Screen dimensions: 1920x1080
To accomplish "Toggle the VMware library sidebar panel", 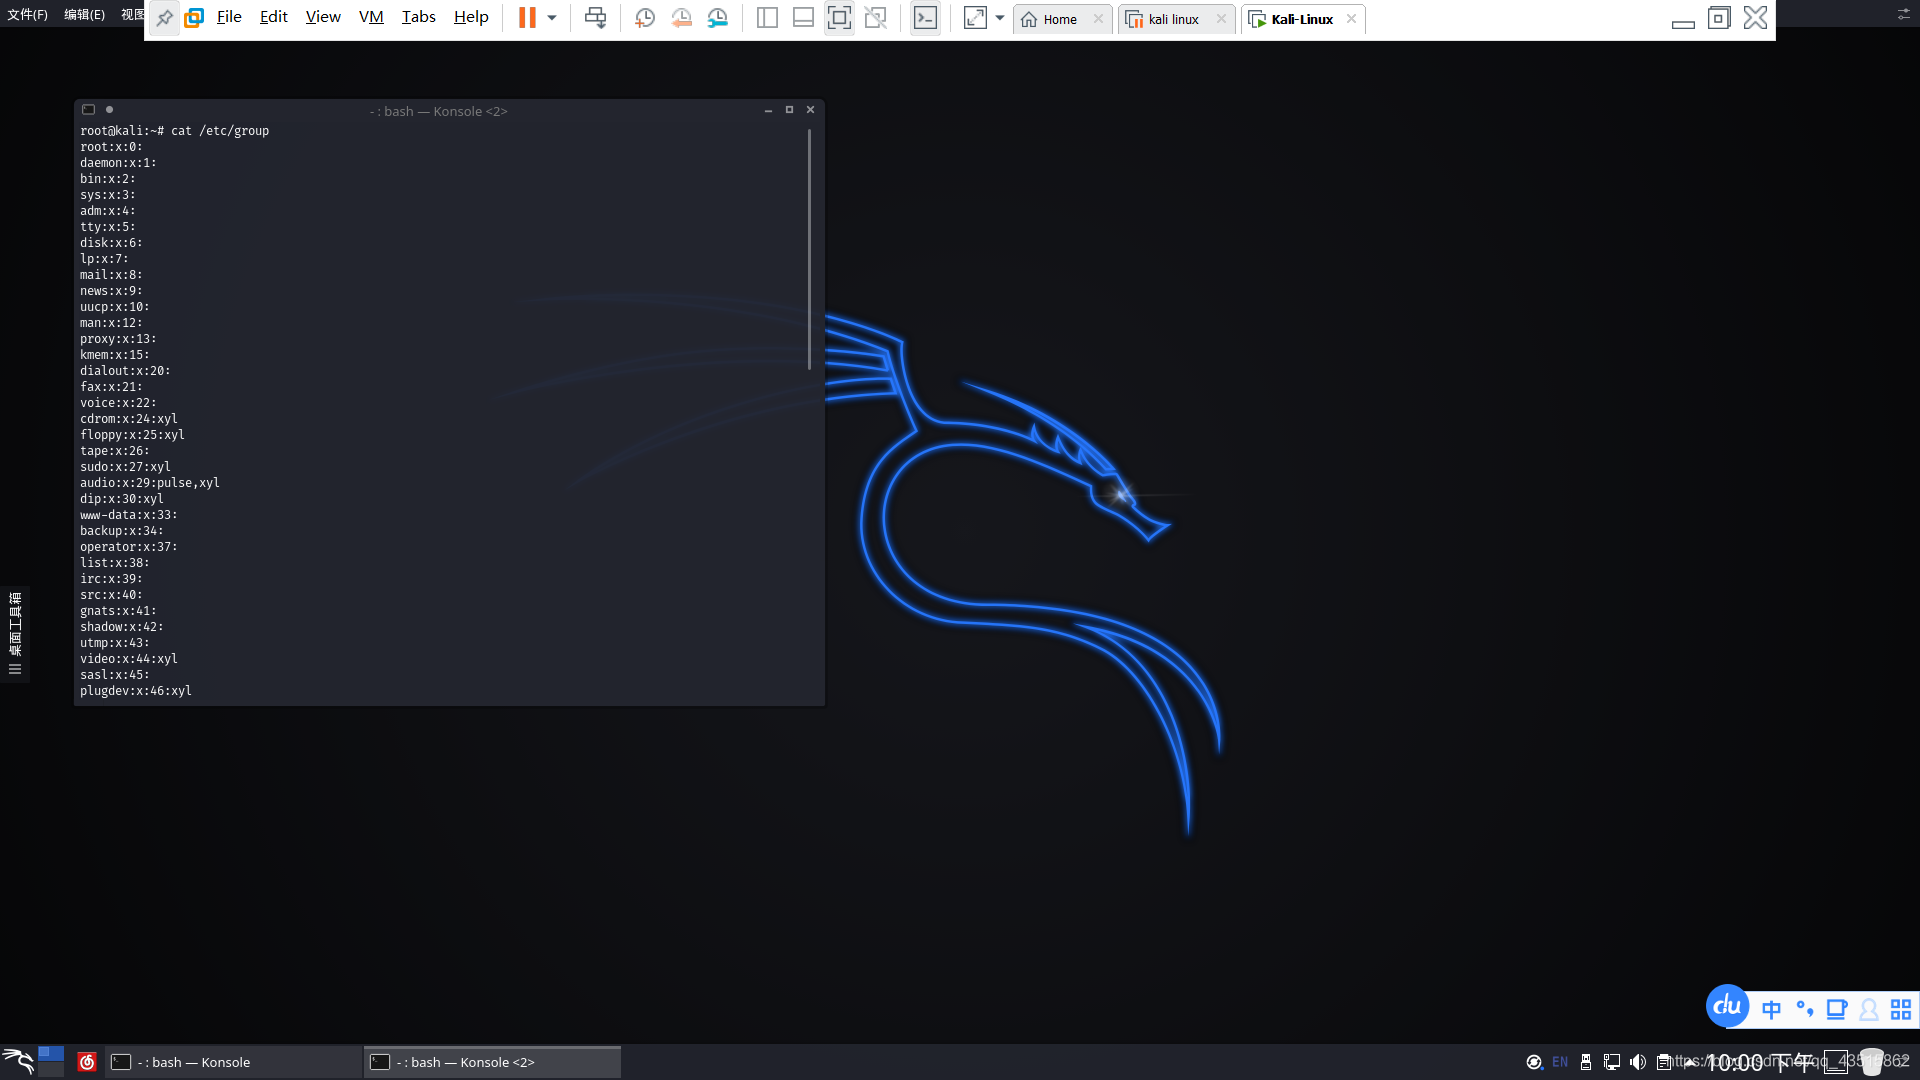I will (x=767, y=18).
